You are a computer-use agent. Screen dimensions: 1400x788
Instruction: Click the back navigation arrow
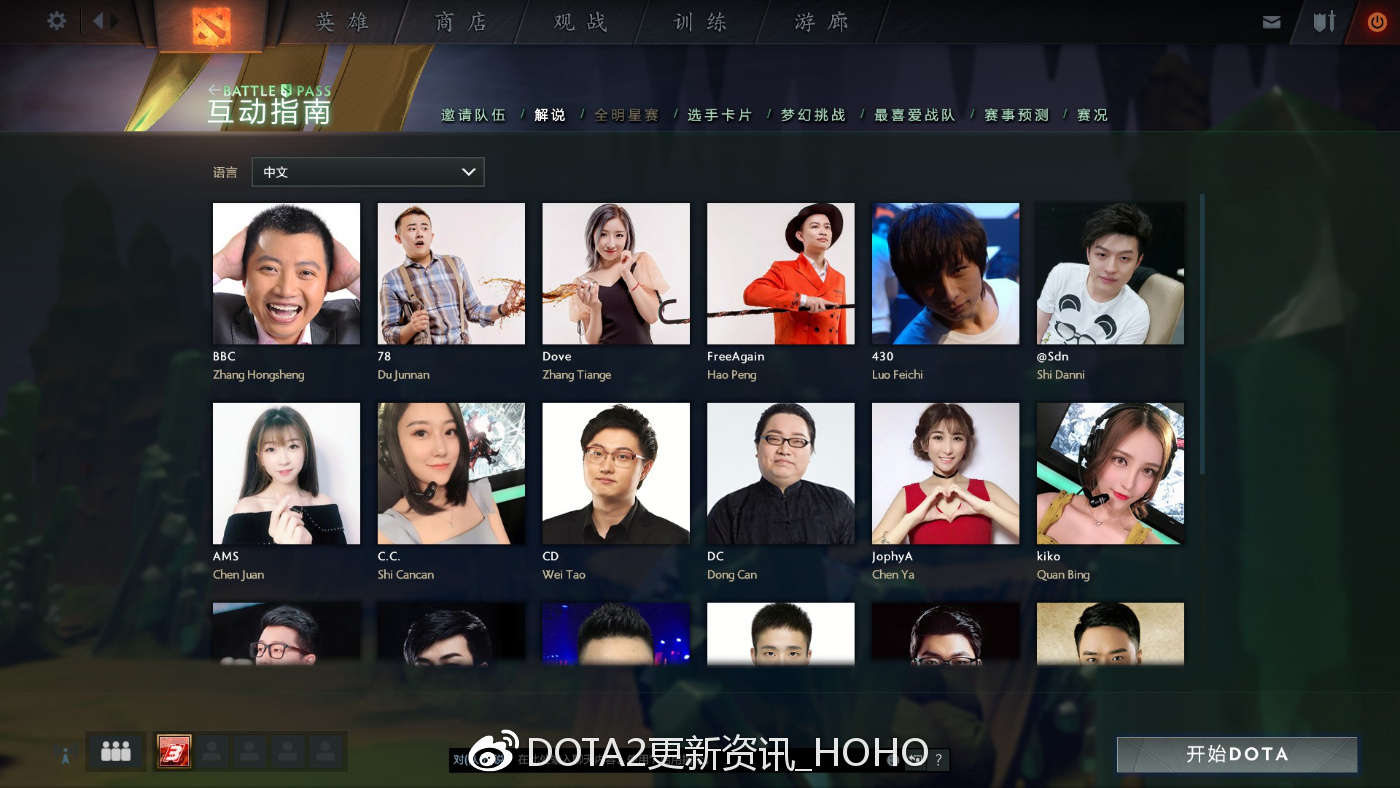(x=99, y=20)
